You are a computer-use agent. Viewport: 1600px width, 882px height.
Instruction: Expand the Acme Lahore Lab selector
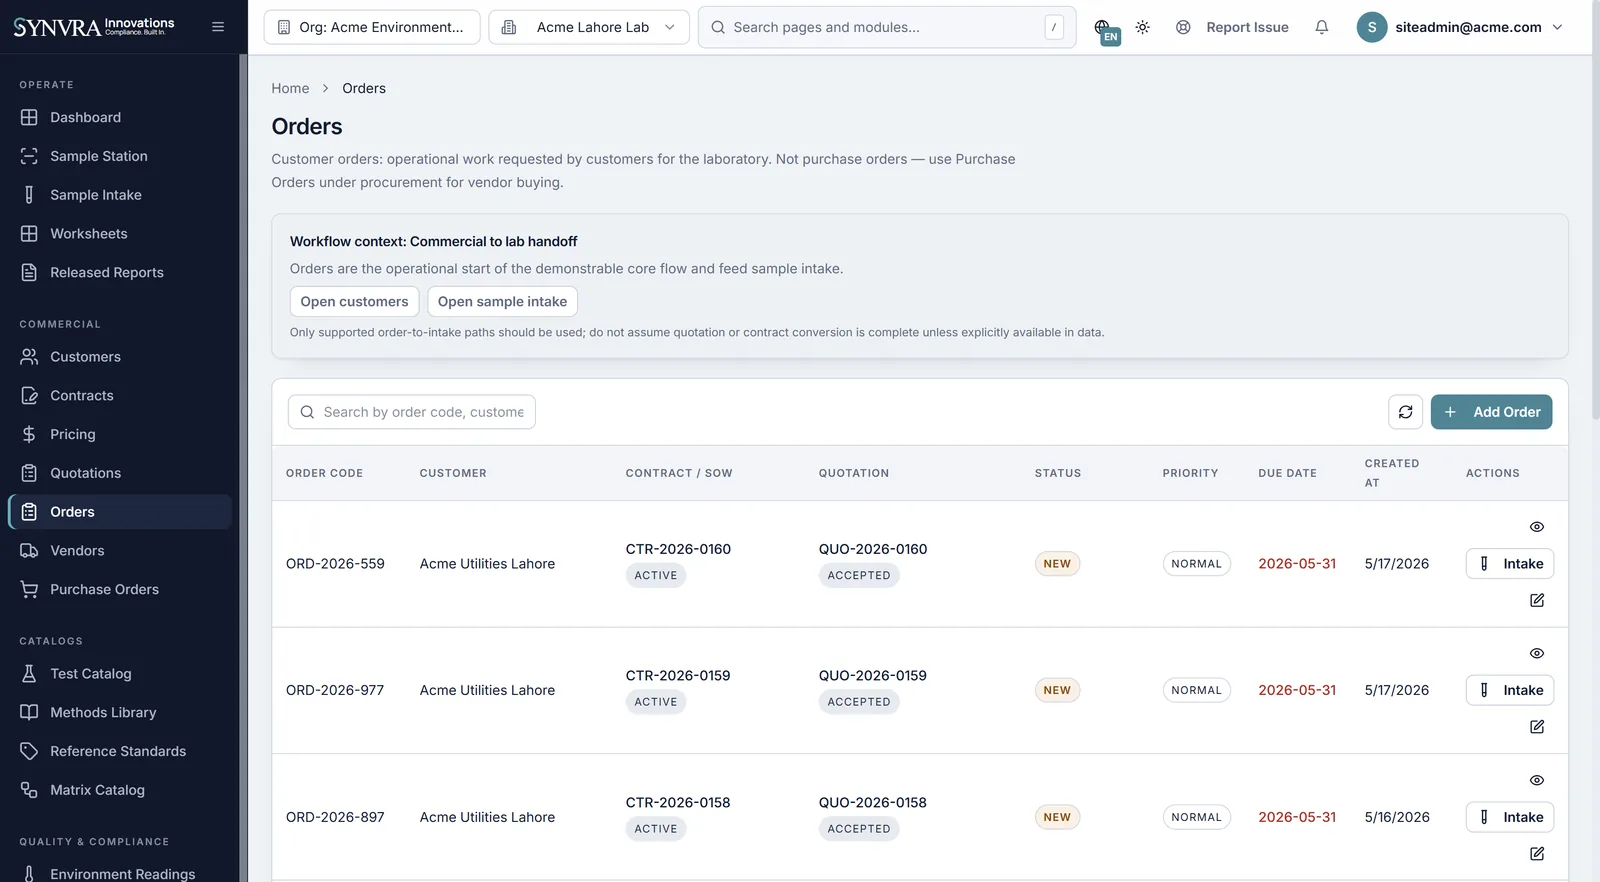pos(589,27)
